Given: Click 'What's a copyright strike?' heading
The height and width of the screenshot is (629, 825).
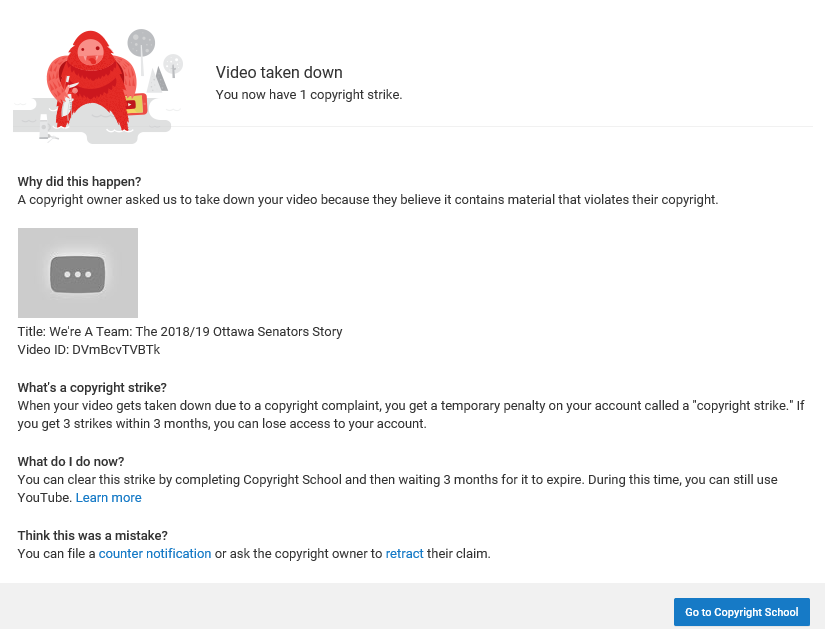Looking at the screenshot, I should [92, 387].
